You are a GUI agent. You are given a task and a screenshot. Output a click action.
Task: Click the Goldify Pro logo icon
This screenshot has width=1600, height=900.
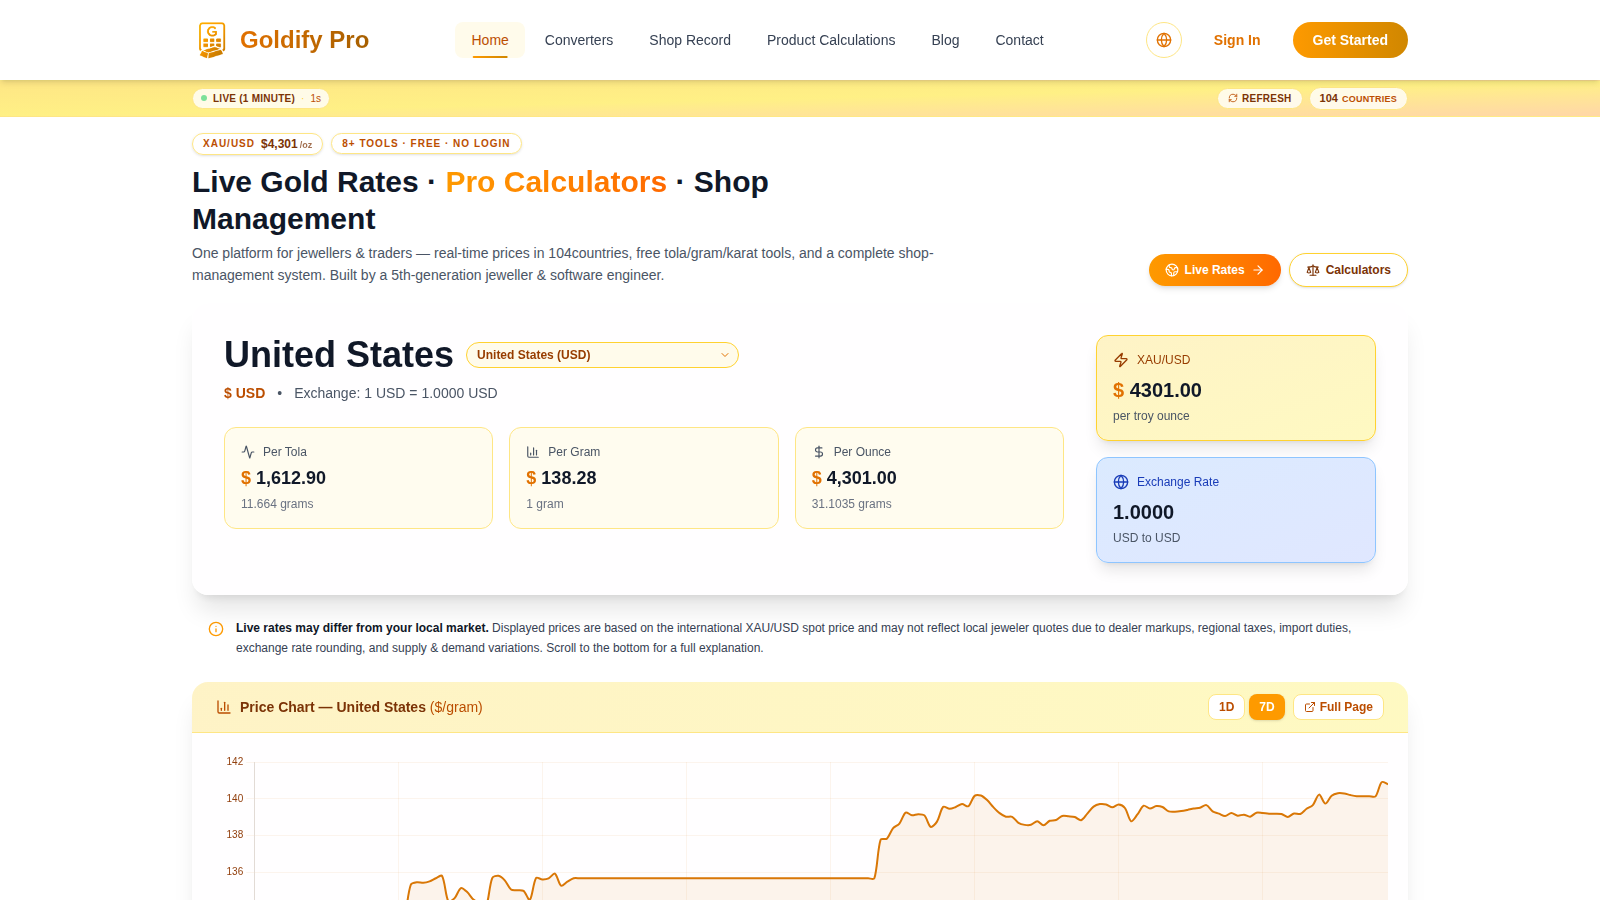coord(212,40)
